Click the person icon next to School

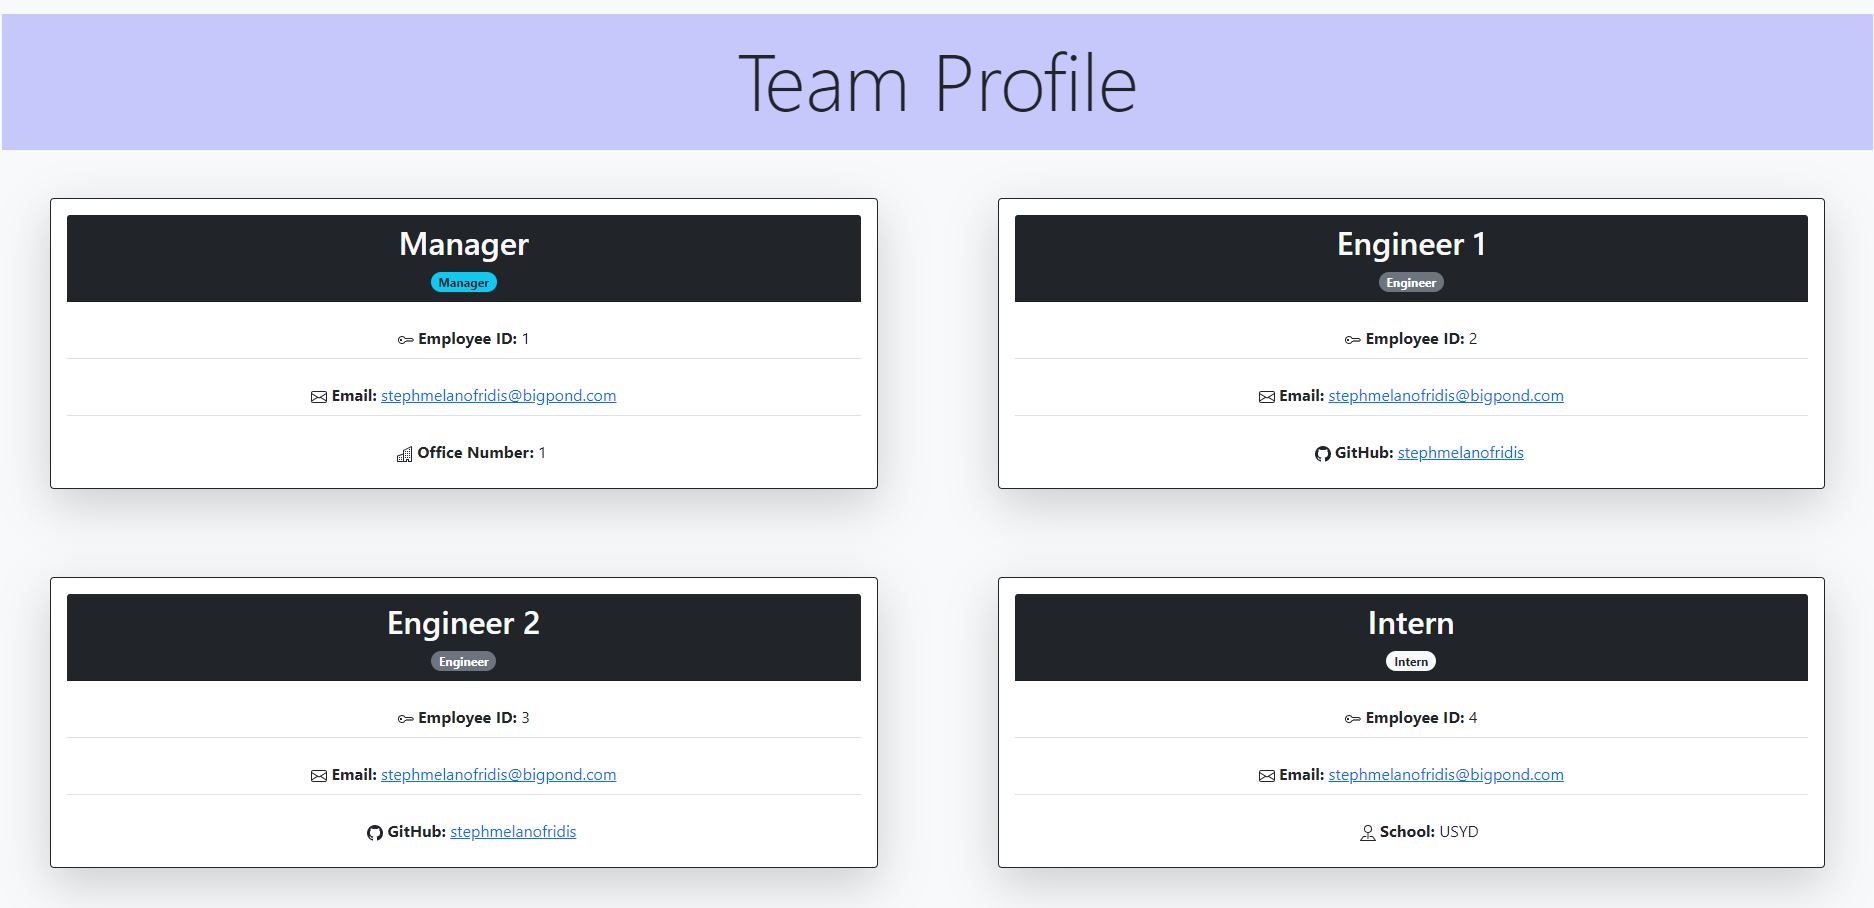(1368, 832)
